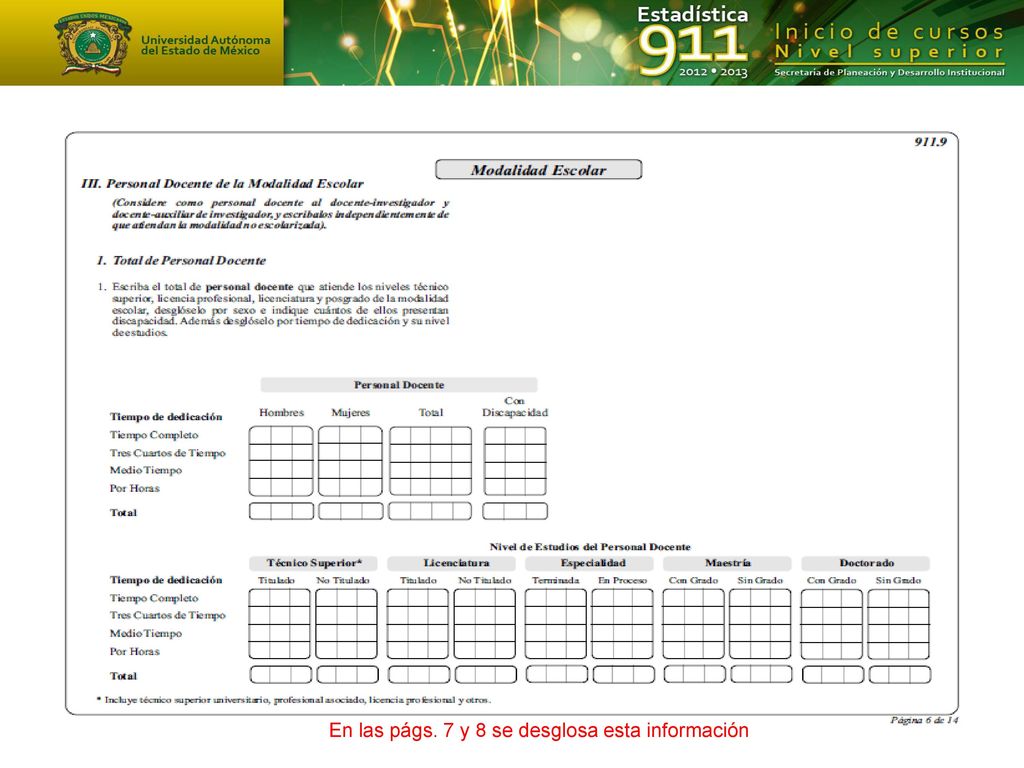This screenshot has width=1024, height=768.
Task: Click 'Terminada' subheader under Especialidad
Action: 556,580
